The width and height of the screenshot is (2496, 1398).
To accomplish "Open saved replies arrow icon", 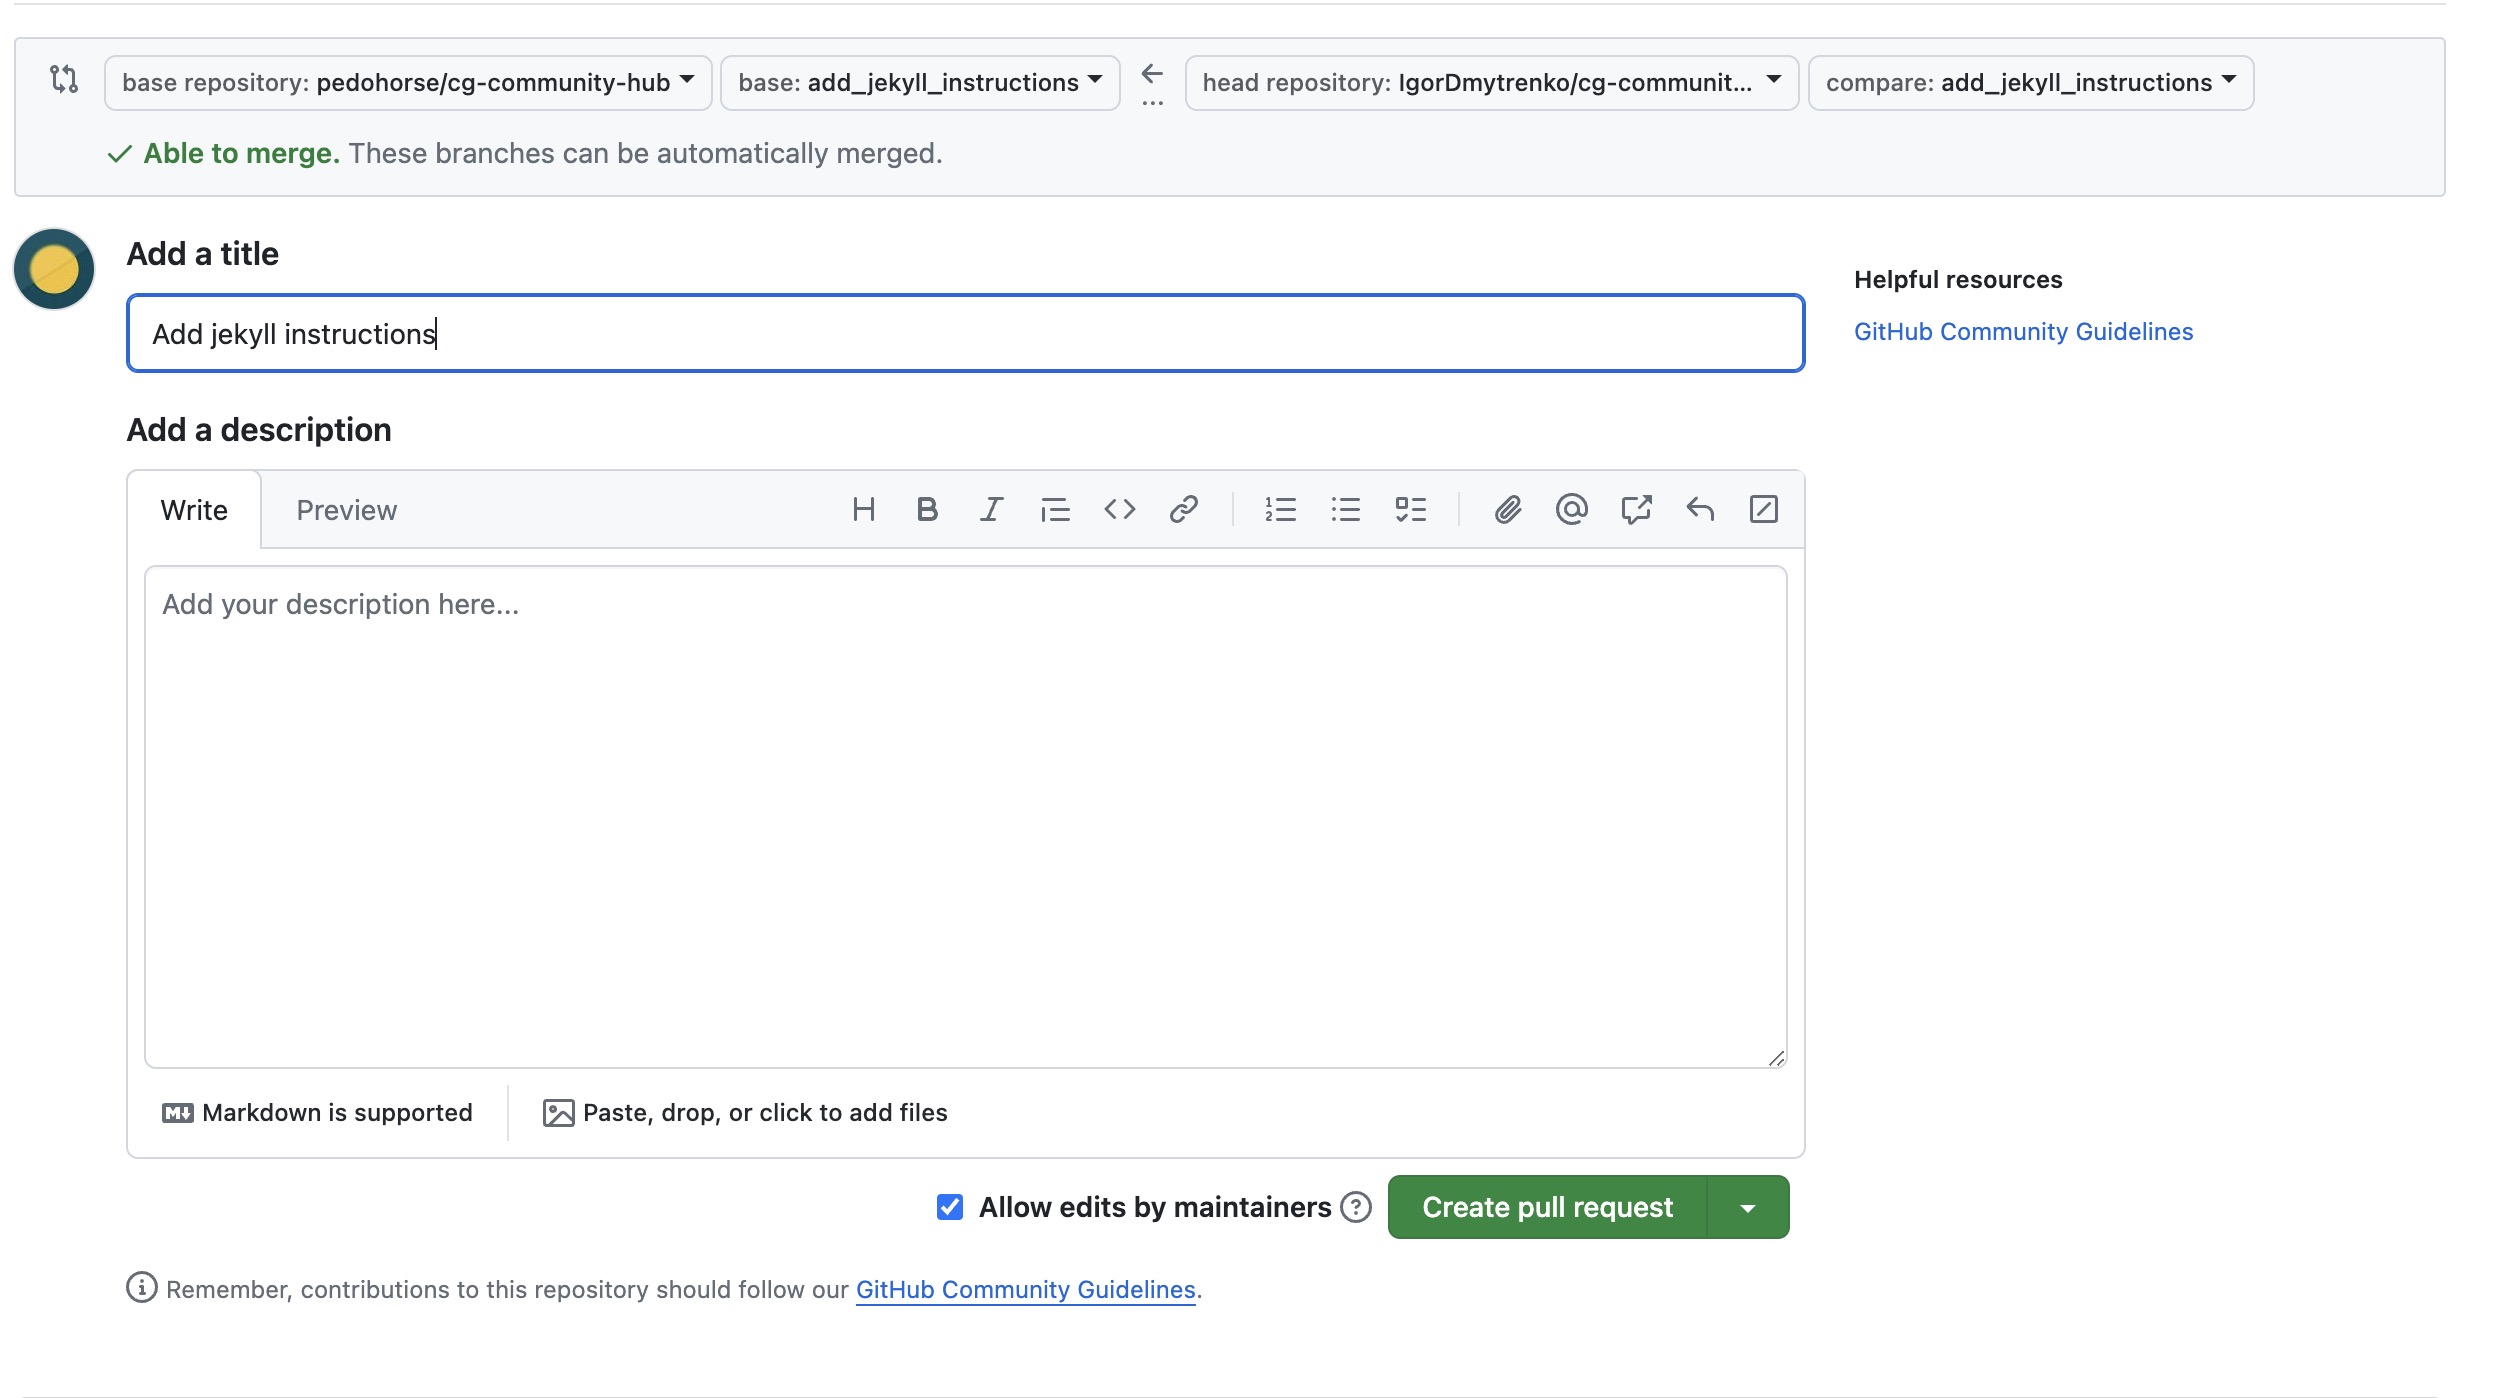I will click(x=1699, y=510).
